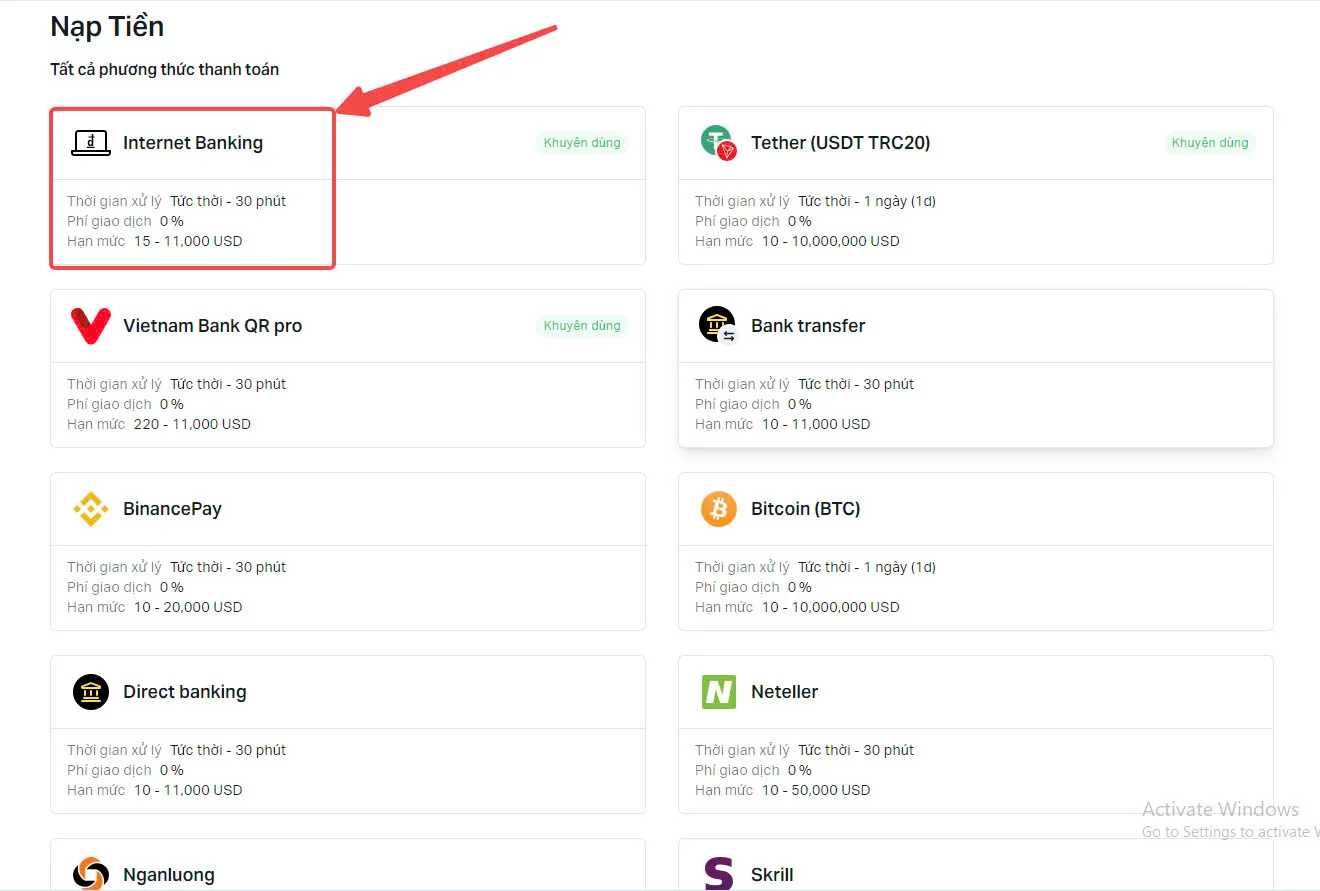Click Neteller limit 10 - 50,000 USD
This screenshot has width=1320, height=891.
(816, 790)
